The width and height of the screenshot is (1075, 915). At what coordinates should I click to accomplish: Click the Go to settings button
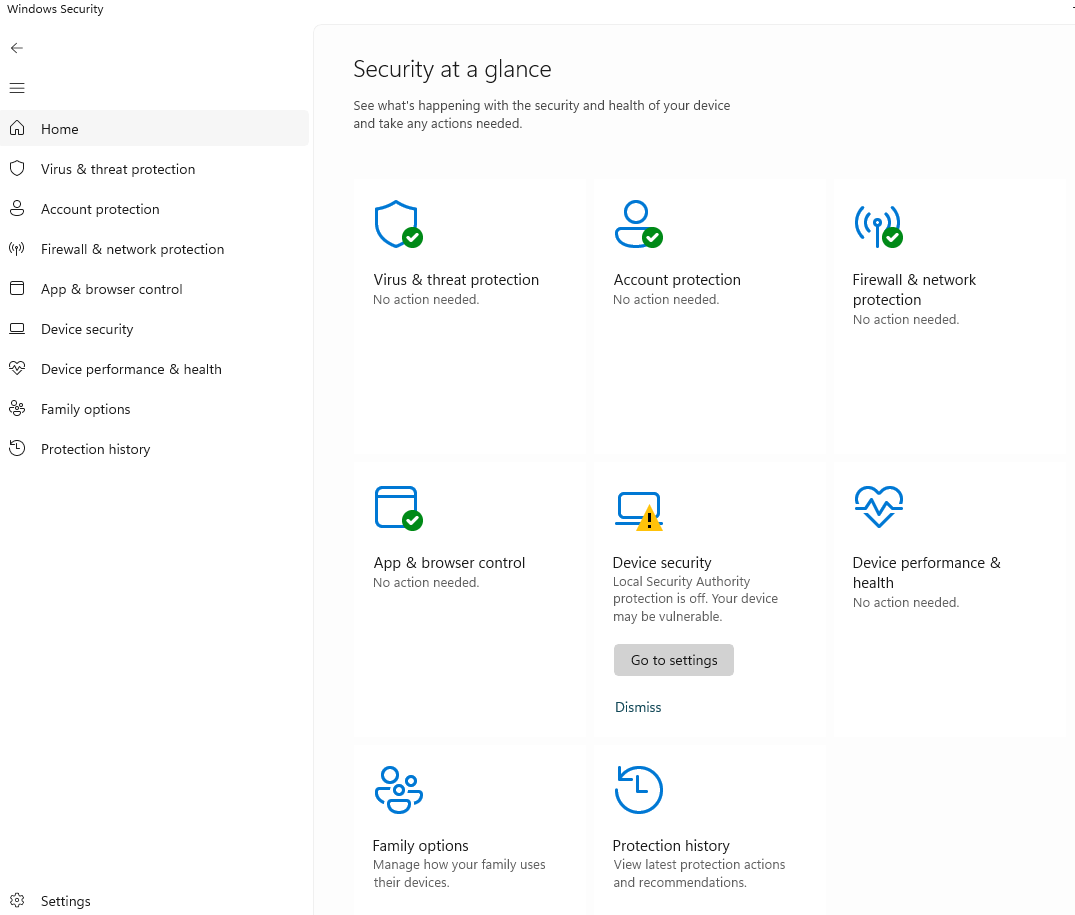[x=673, y=659]
